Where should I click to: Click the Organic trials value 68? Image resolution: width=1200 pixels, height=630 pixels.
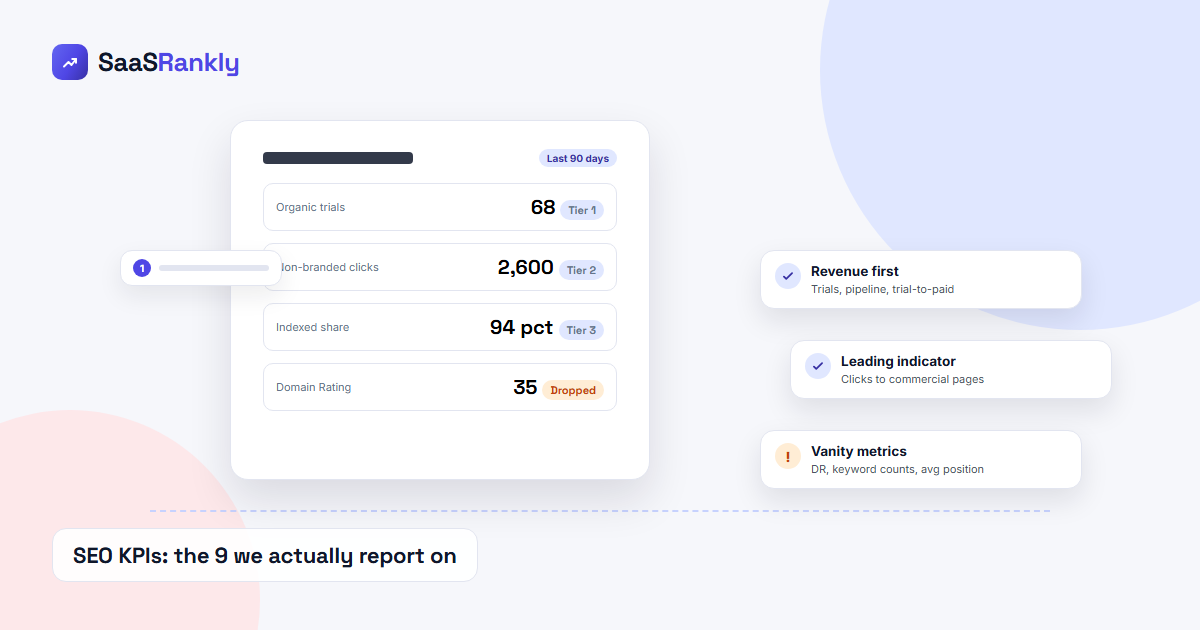click(543, 207)
